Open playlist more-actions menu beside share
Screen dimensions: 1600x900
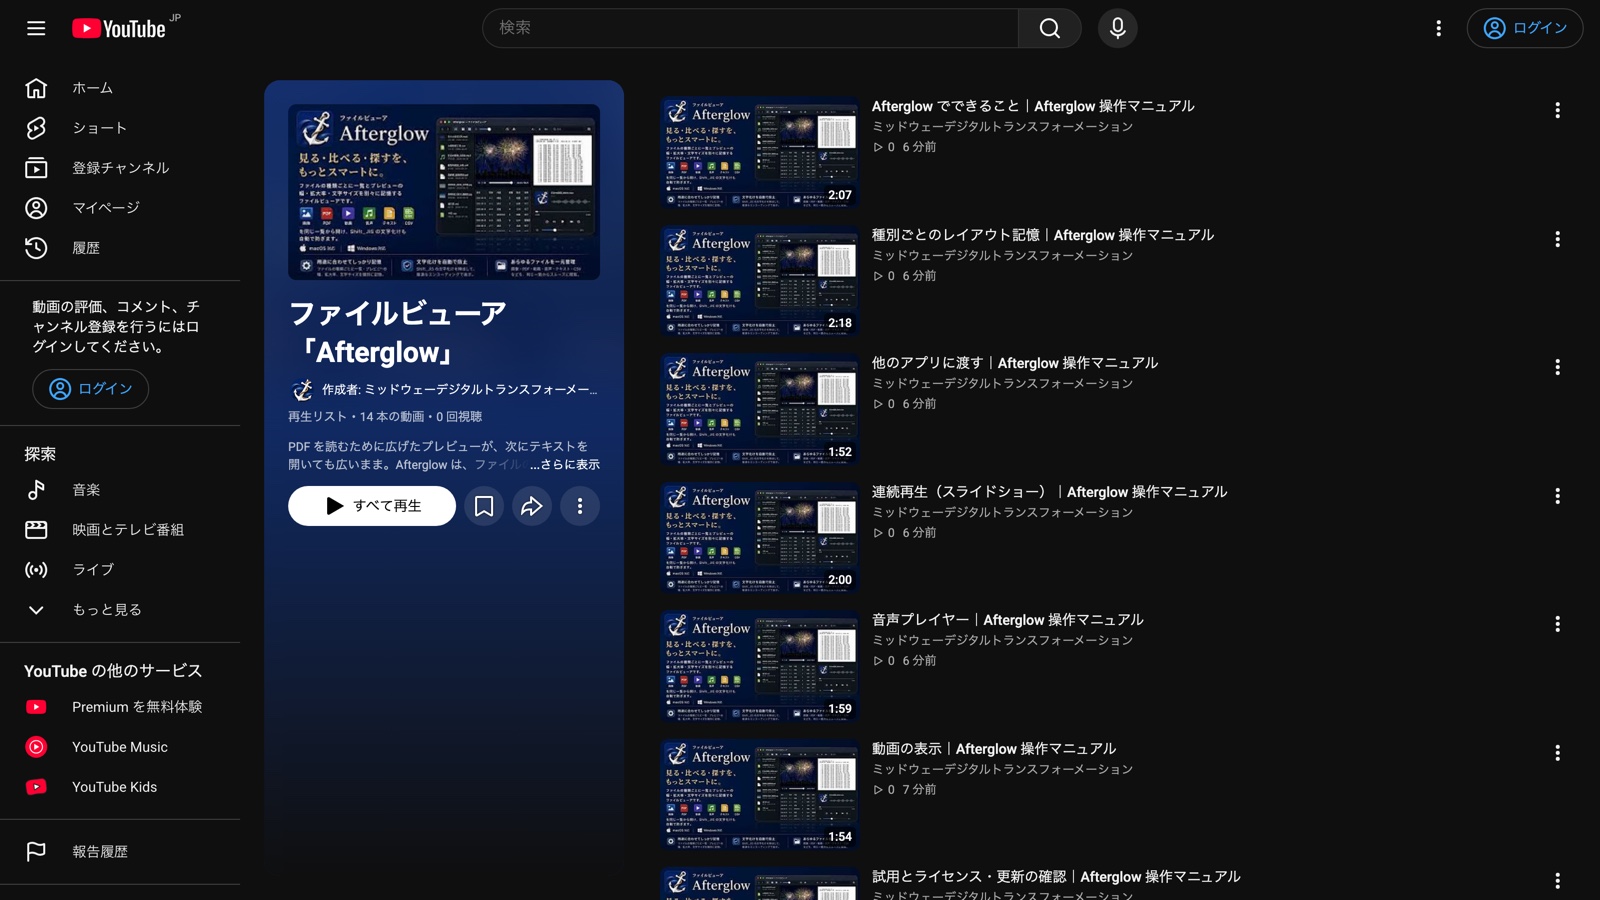coord(580,506)
